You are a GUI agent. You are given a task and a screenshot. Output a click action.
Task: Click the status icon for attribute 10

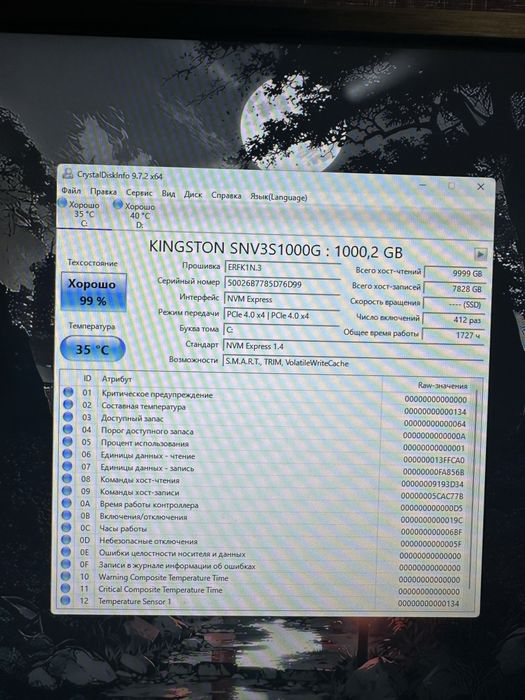[x=66, y=576]
